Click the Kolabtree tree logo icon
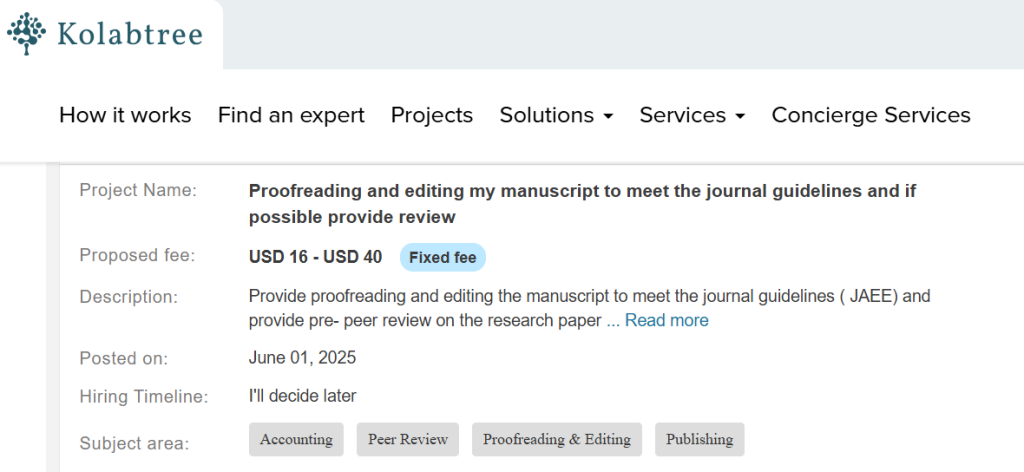Viewport: 1024px width, 472px height. pos(27,34)
